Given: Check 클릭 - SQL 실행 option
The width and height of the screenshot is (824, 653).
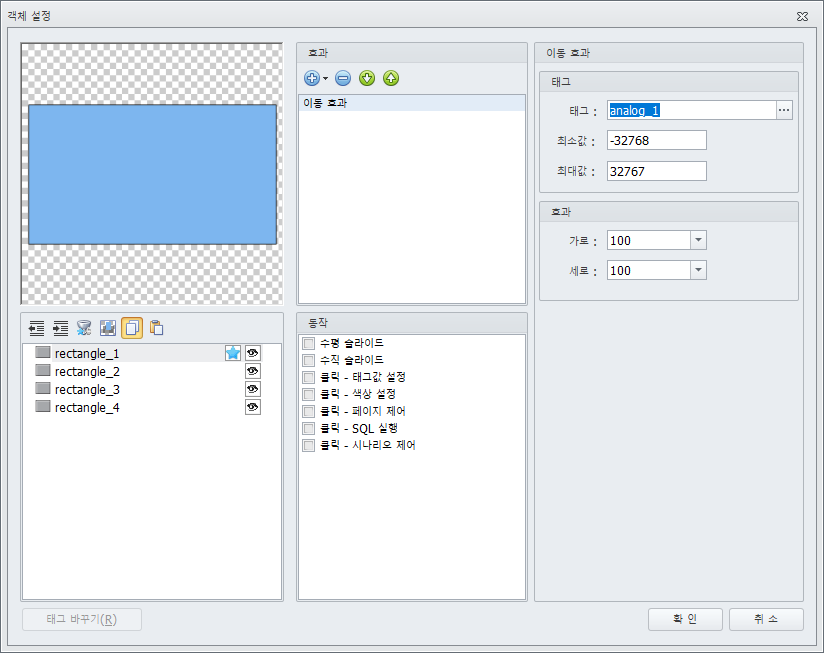Looking at the screenshot, I should (x=308, y=428).
